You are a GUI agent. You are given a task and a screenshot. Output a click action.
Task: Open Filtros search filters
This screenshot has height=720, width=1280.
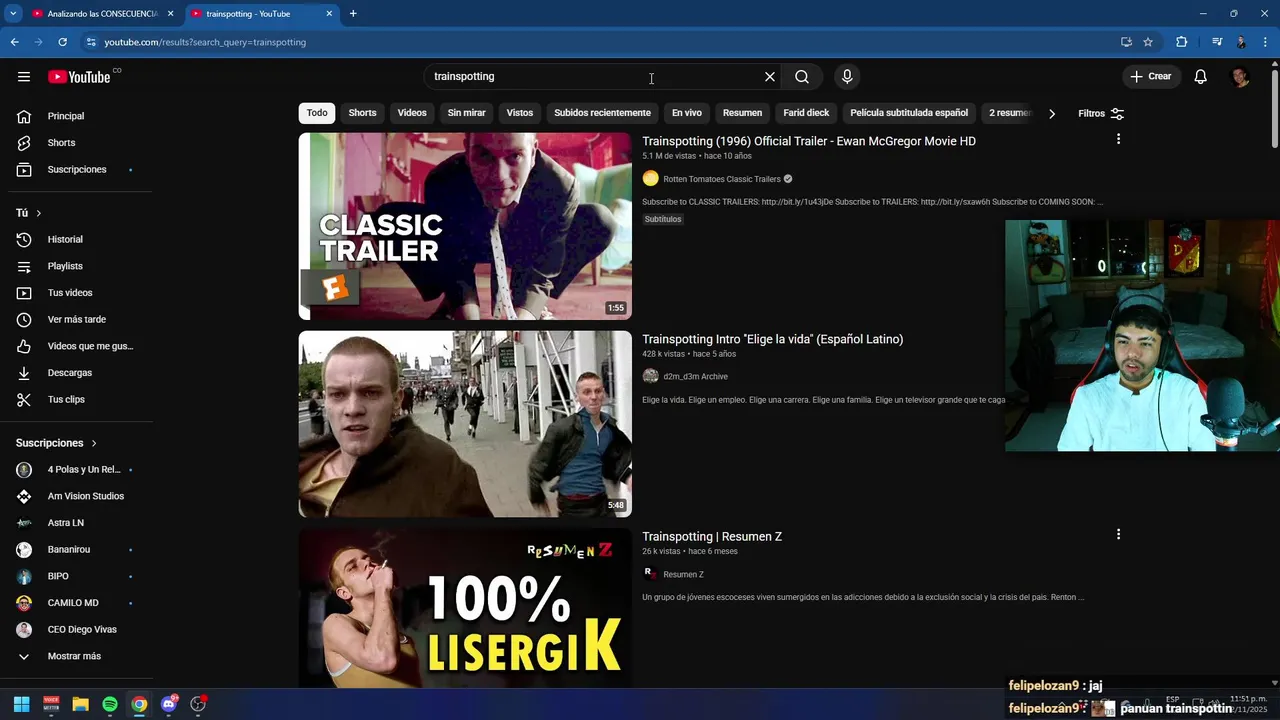click(x=1101, y=113)
